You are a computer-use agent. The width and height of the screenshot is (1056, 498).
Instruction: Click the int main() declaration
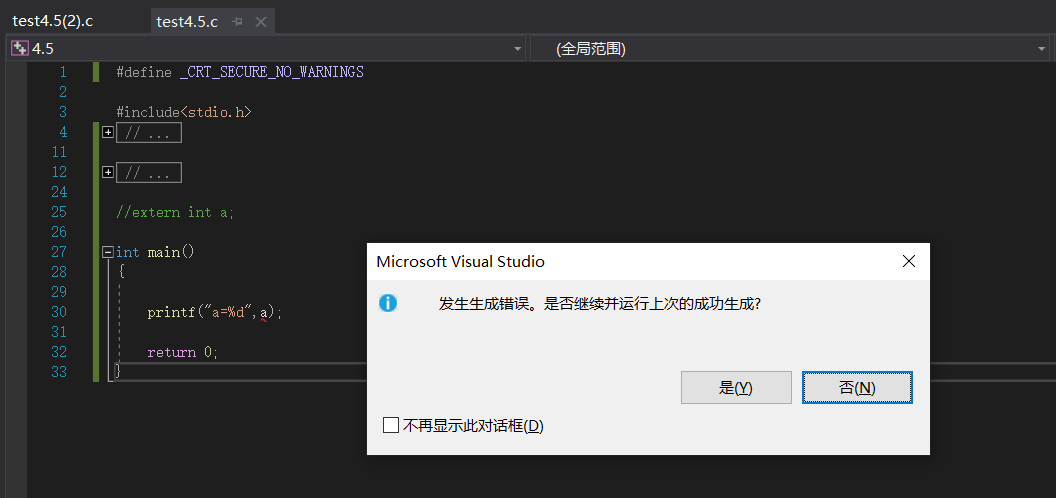click(x=155, y=252)
